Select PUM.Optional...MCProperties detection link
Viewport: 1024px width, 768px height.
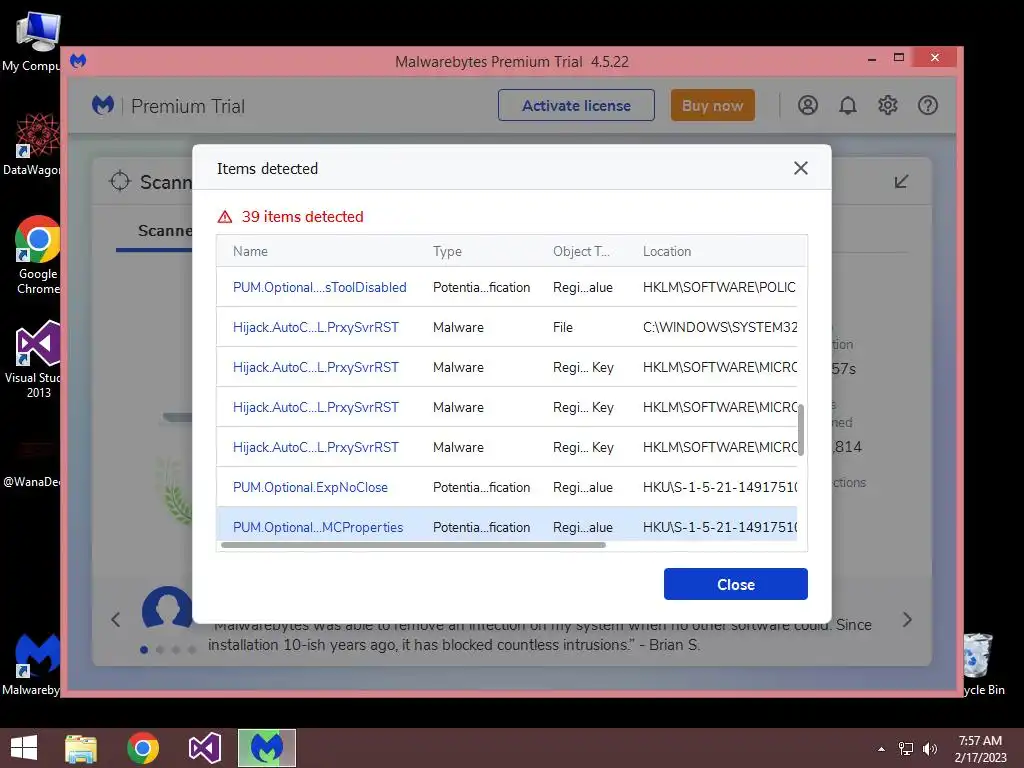coord(318,527)
